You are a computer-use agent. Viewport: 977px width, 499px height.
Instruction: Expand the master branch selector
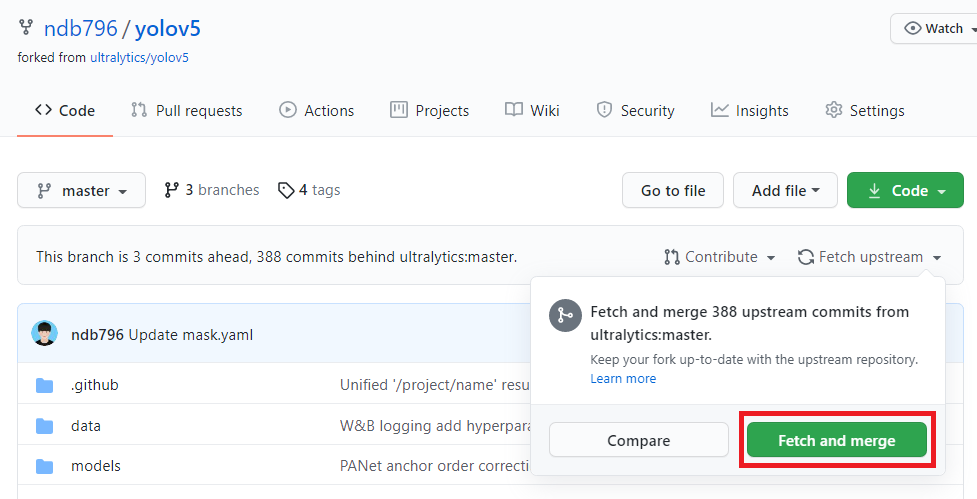[81, 190]
